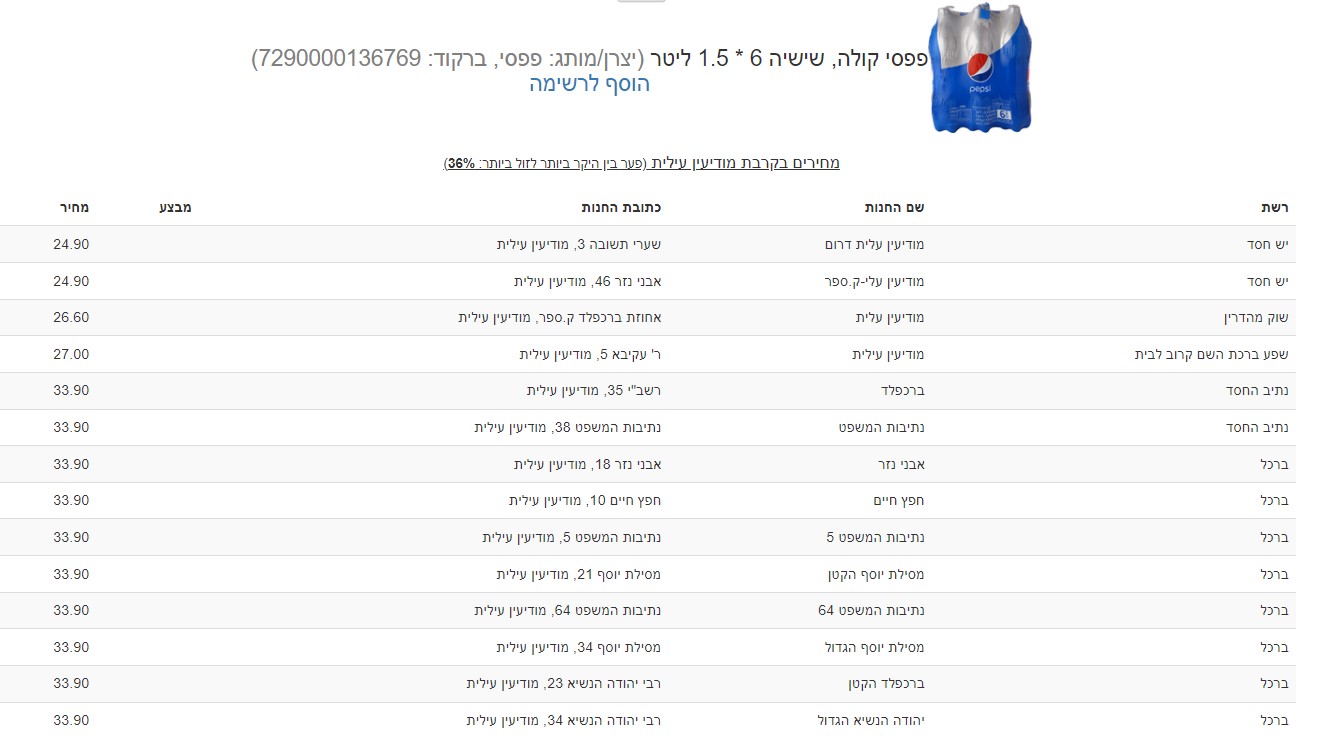Click the price 33.90 in the חפץ חיים 10 row
The height and width of the screenshot is (751, 1322).
[71, 501]
